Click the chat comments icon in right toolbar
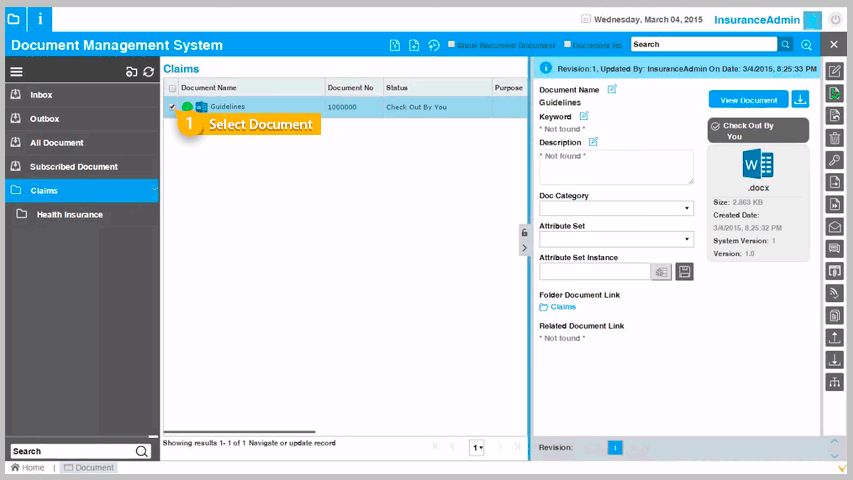Screen dimensions: 853x480 click(x=835, y=249)
